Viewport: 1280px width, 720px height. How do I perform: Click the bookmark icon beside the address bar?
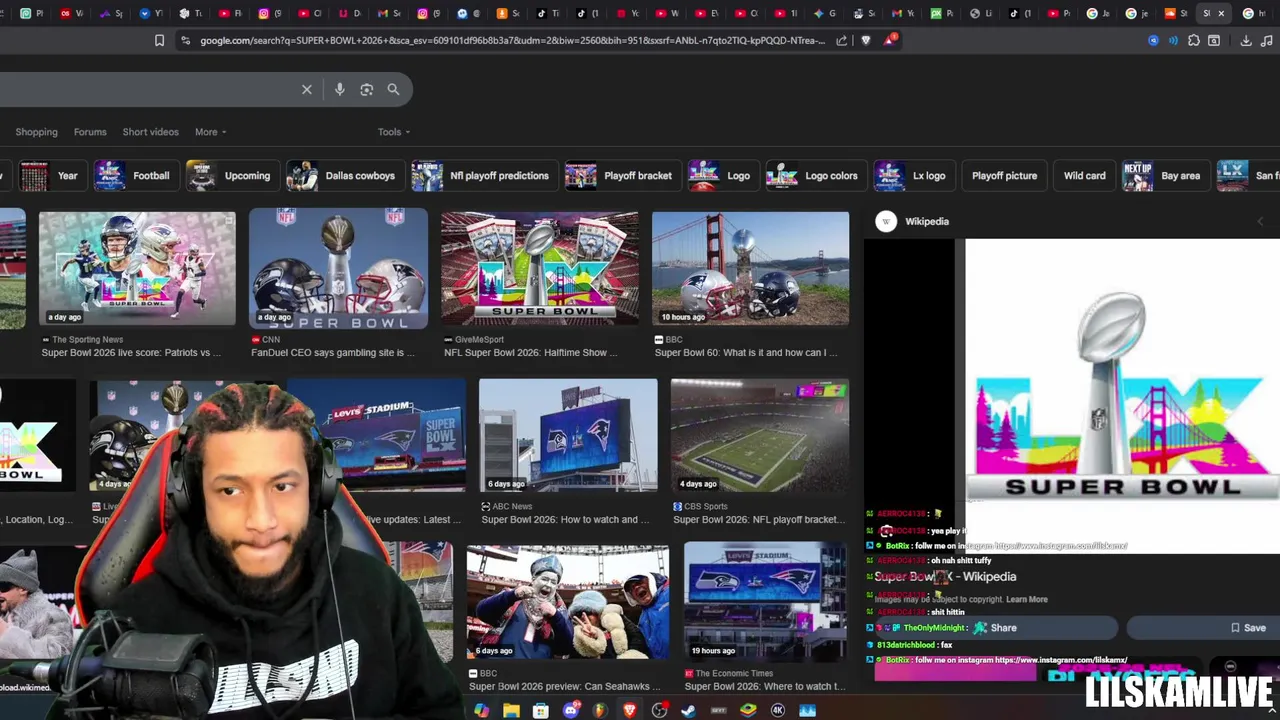[x=159, y=41]
